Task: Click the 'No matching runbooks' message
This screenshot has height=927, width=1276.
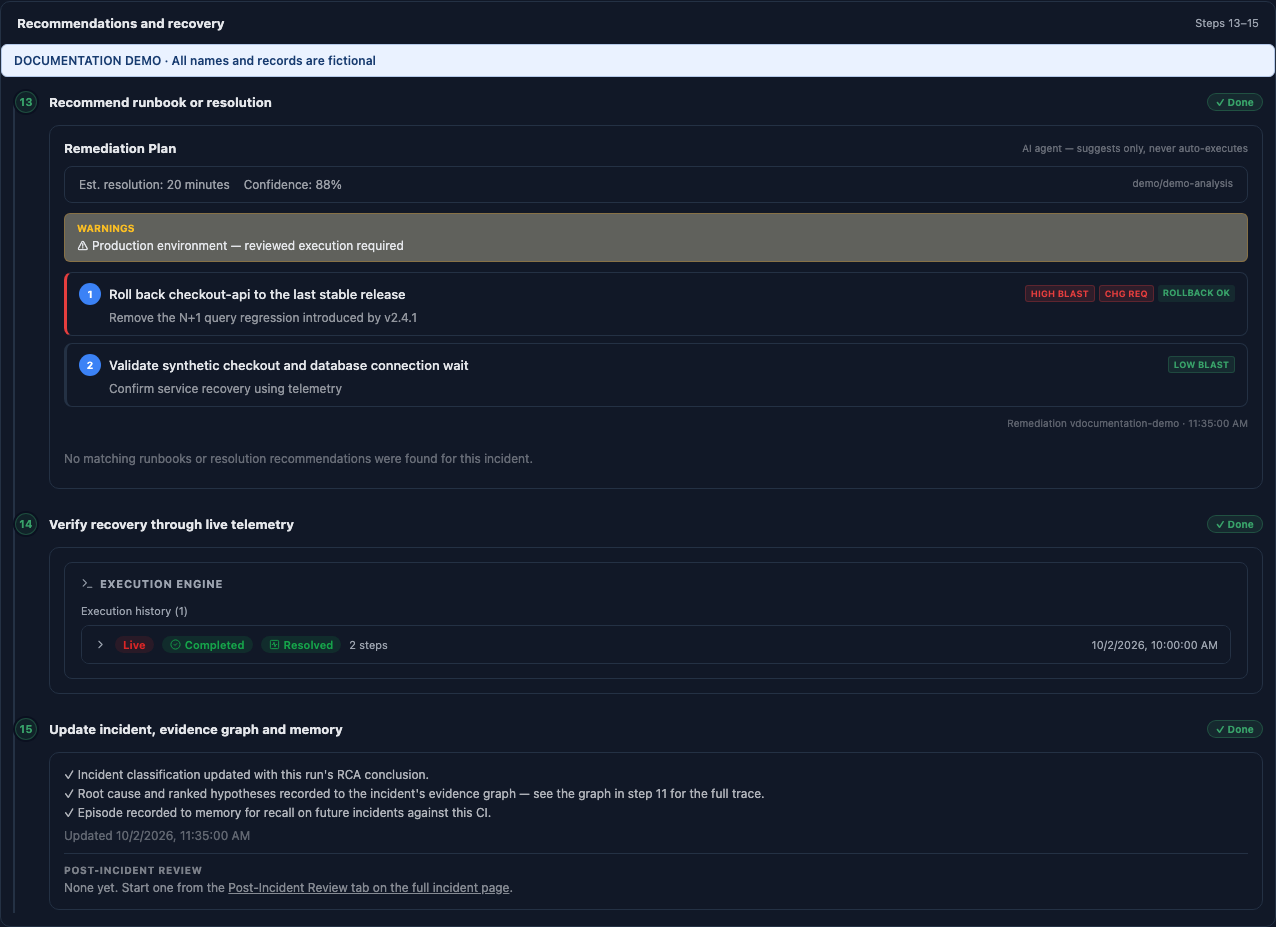Action: pos(298,458)
